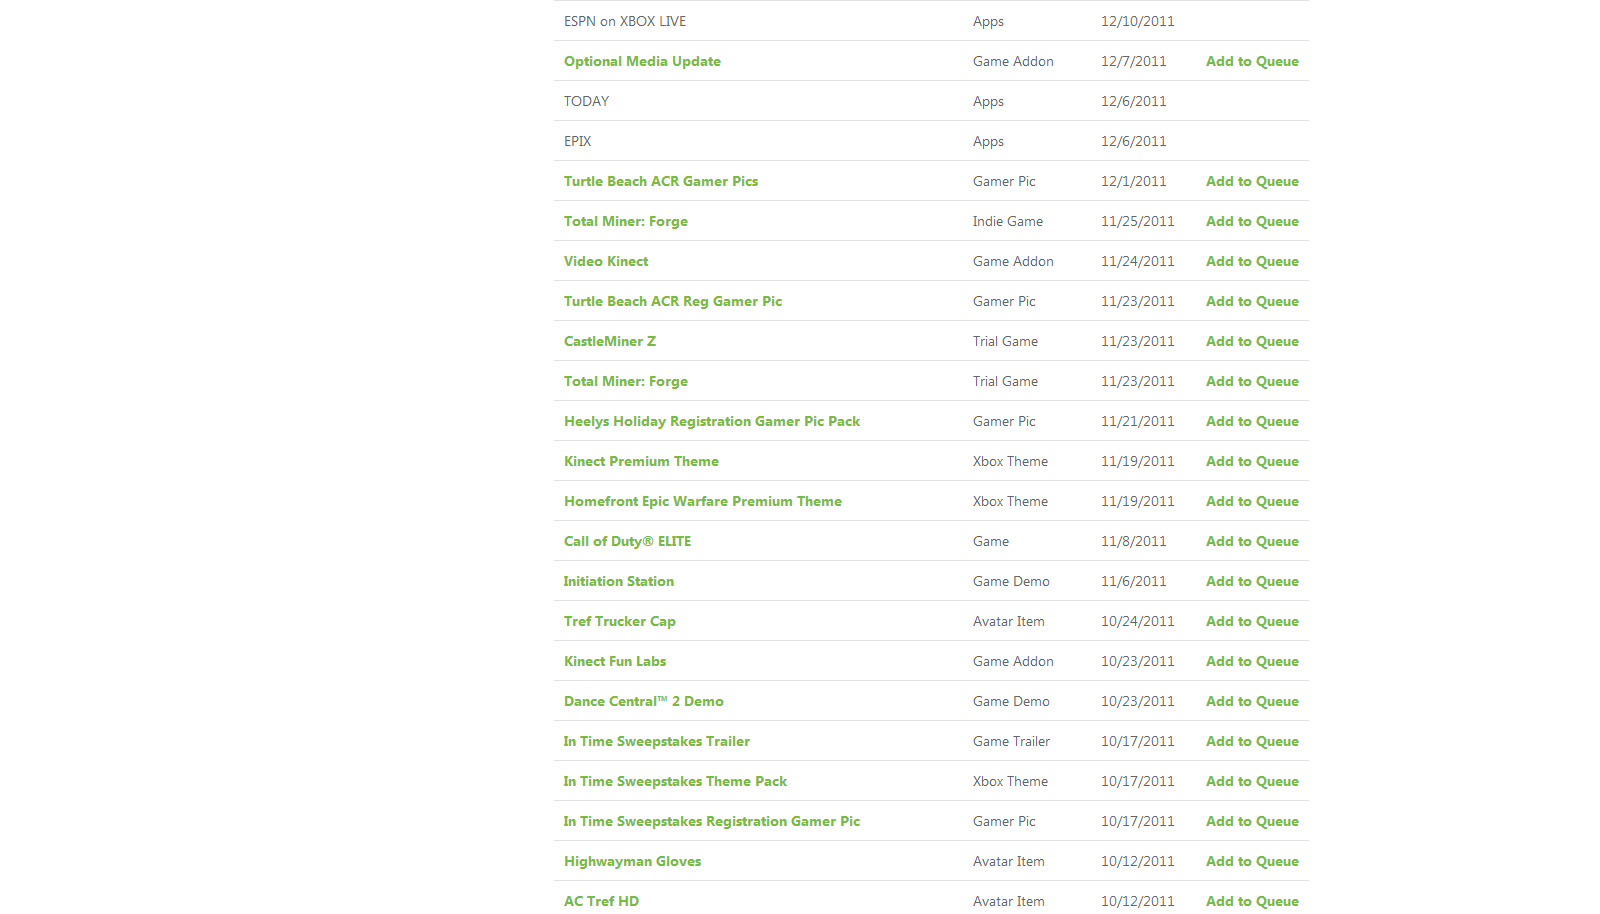
Task: Open the Kinect Premium Theme link
Action: pyautogui.click(x=641, y=461)
